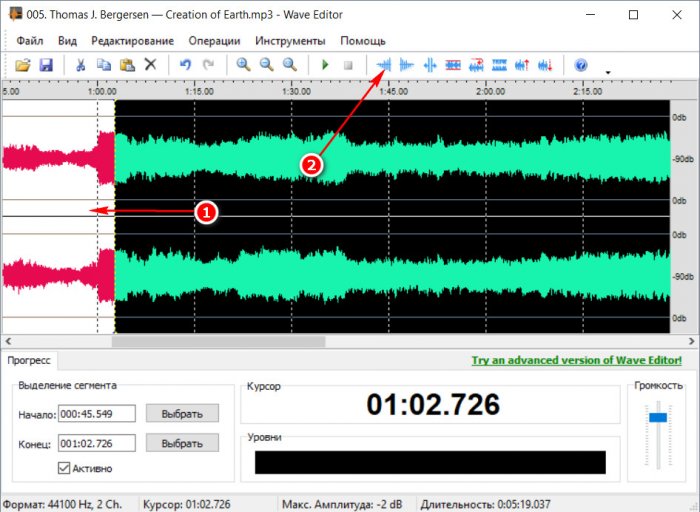
Task: Click the third blue waveform icon with centre line
Action: (430, 66)
